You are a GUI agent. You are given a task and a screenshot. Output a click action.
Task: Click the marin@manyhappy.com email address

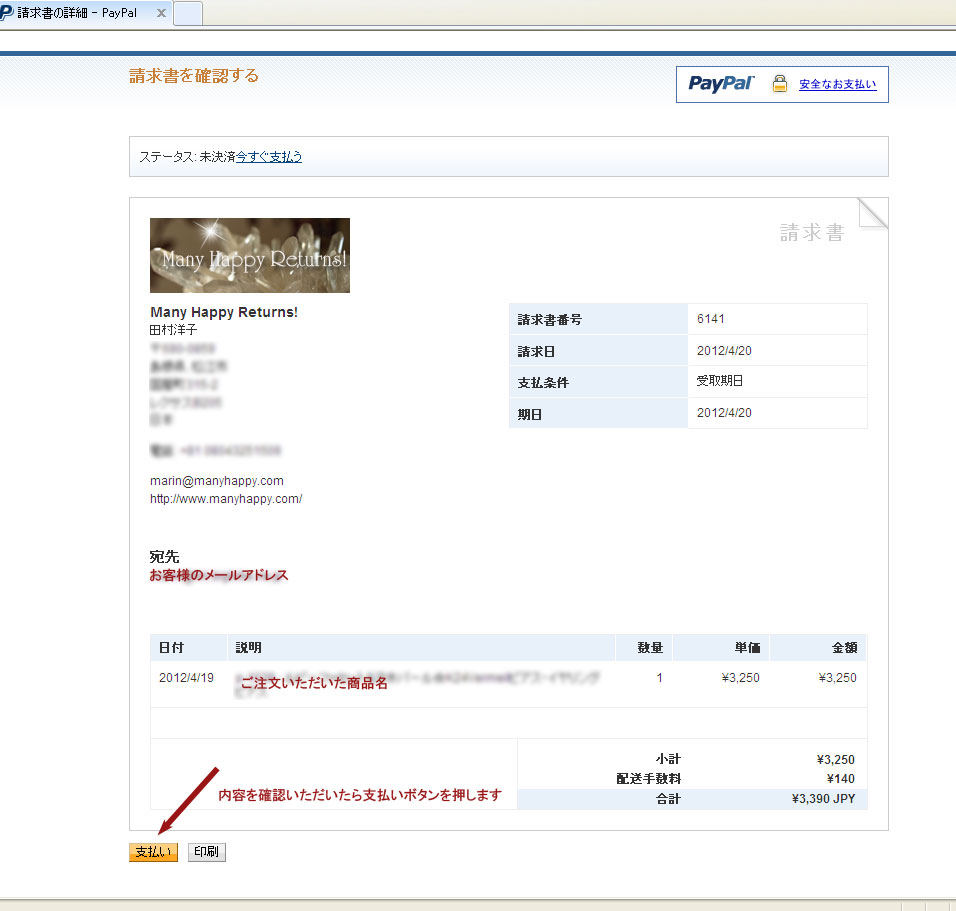[217, 481]
